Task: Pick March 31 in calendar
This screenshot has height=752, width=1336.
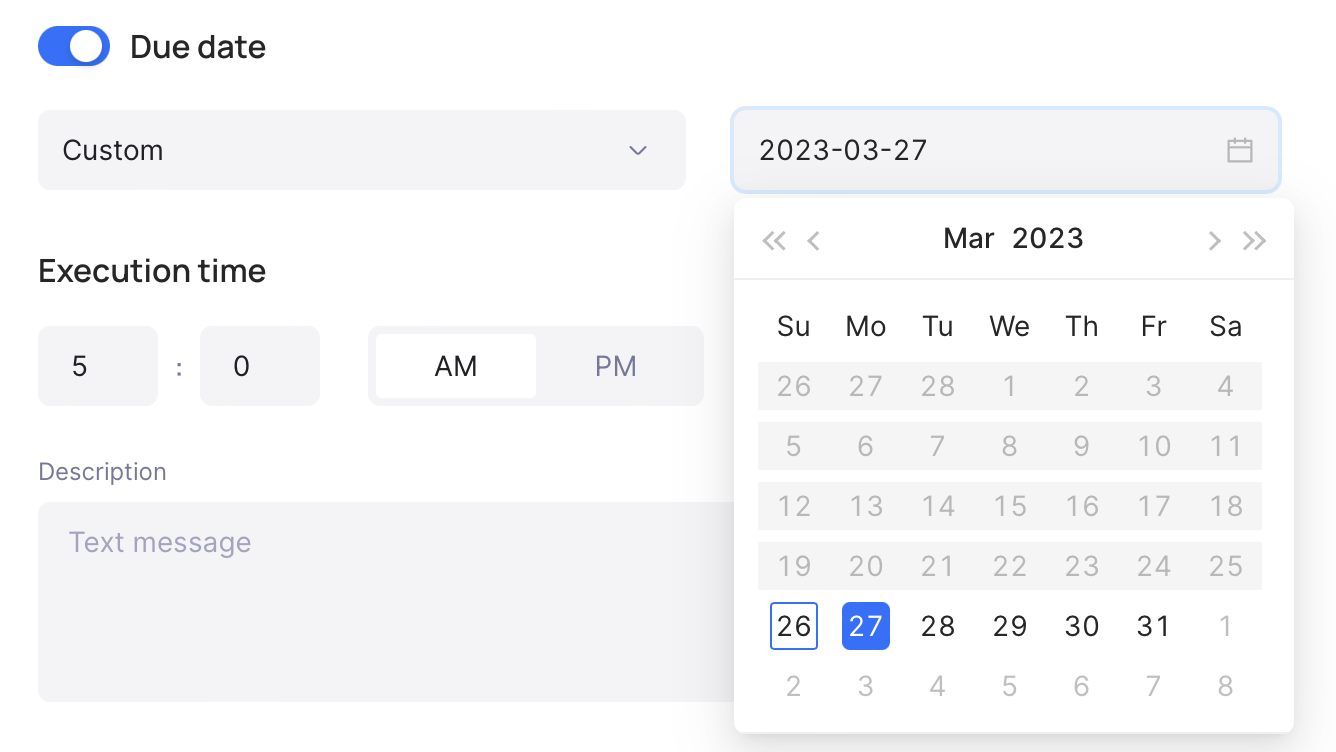Action: [x=1153, y=626]
